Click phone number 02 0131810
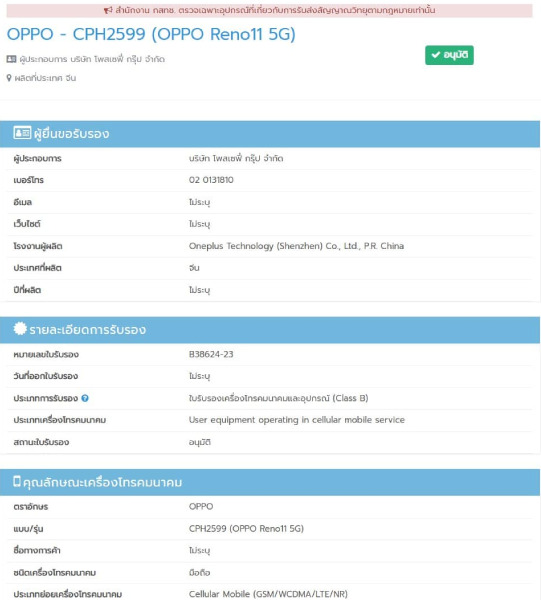Image resolution: width=541 pixels, height=600 pixels. point(211,180)
